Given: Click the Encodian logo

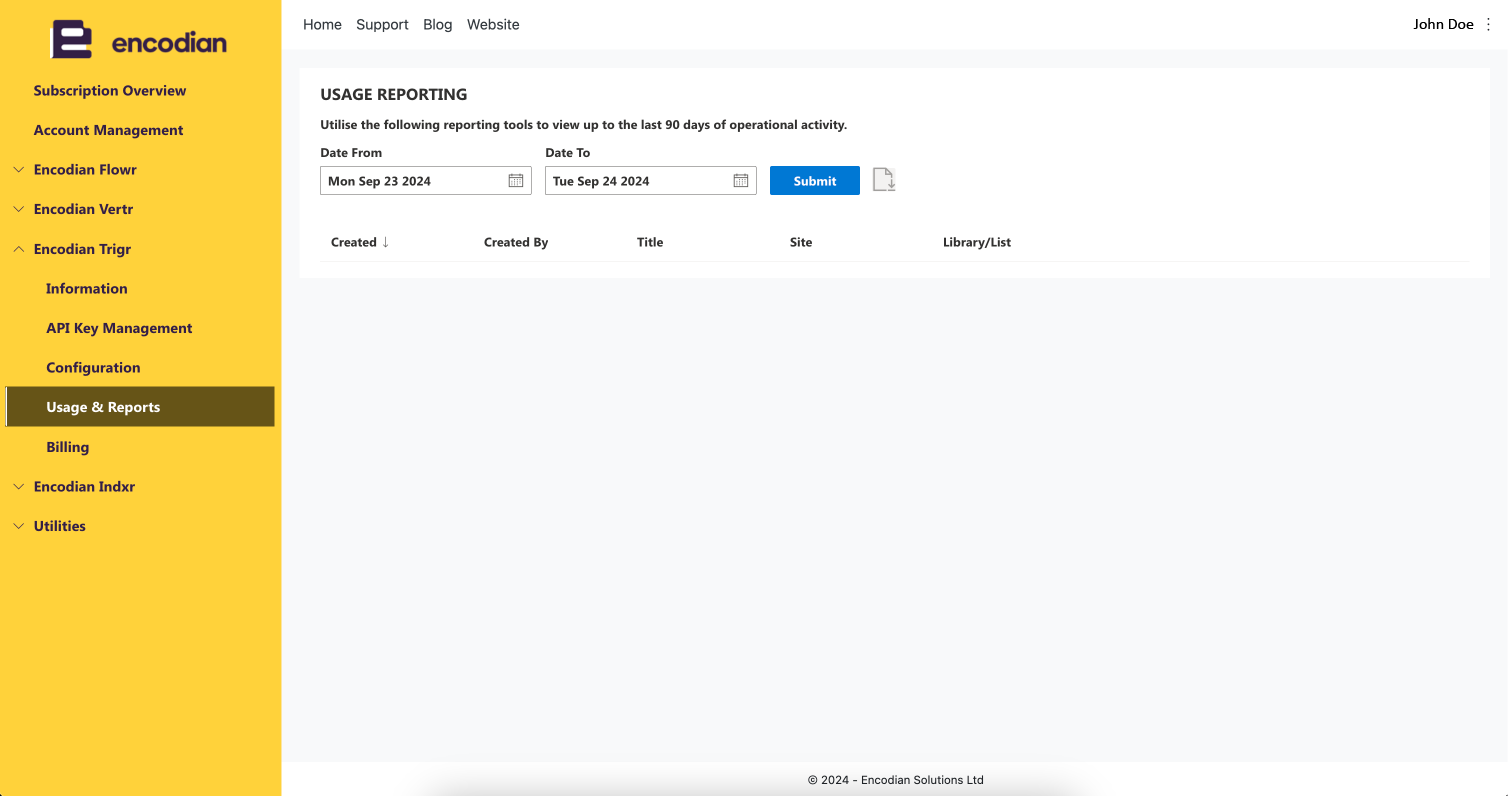Looking at the screenshot, I should coord(139,42).
